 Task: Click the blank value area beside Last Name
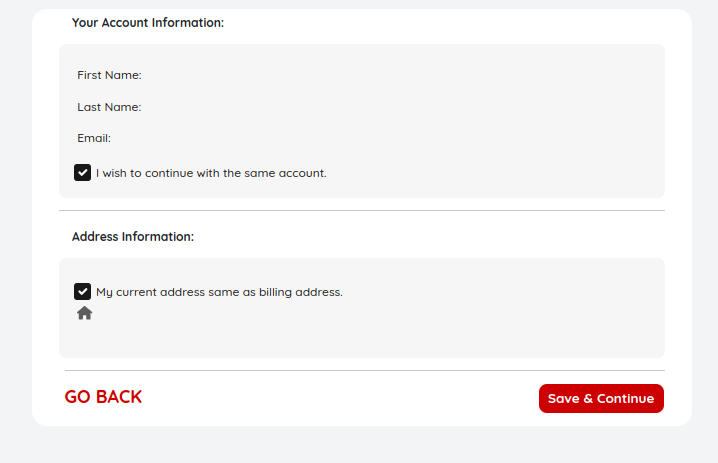[300, 107]
